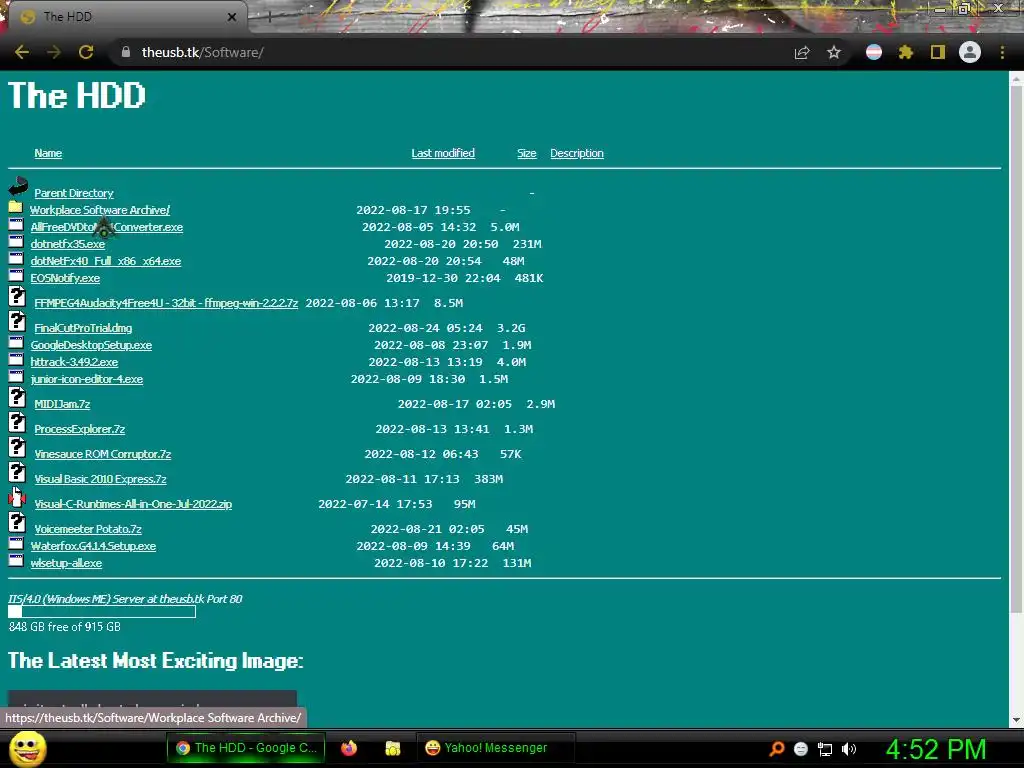
Task: Click the exe icon beside GoogleDesktopSetup.exe
Action: [x=16, y=342]
